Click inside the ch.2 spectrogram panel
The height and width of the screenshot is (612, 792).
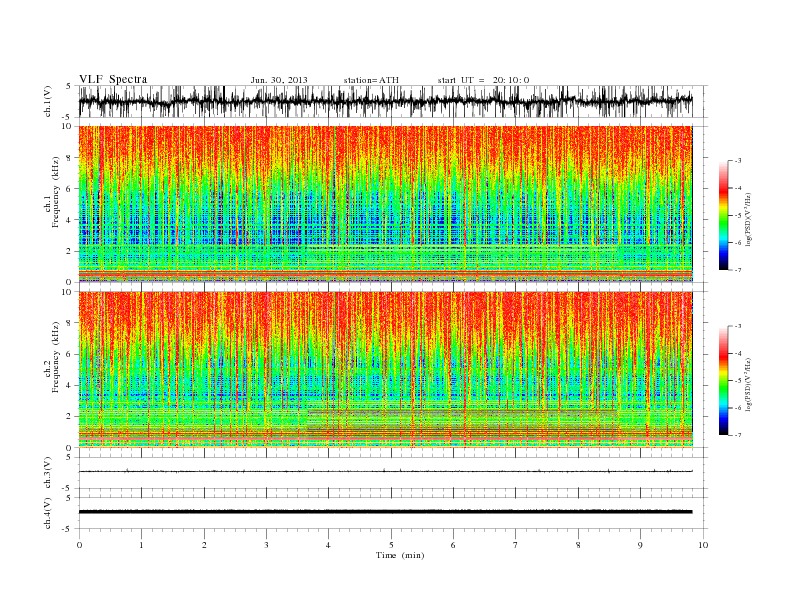[385, 369]
